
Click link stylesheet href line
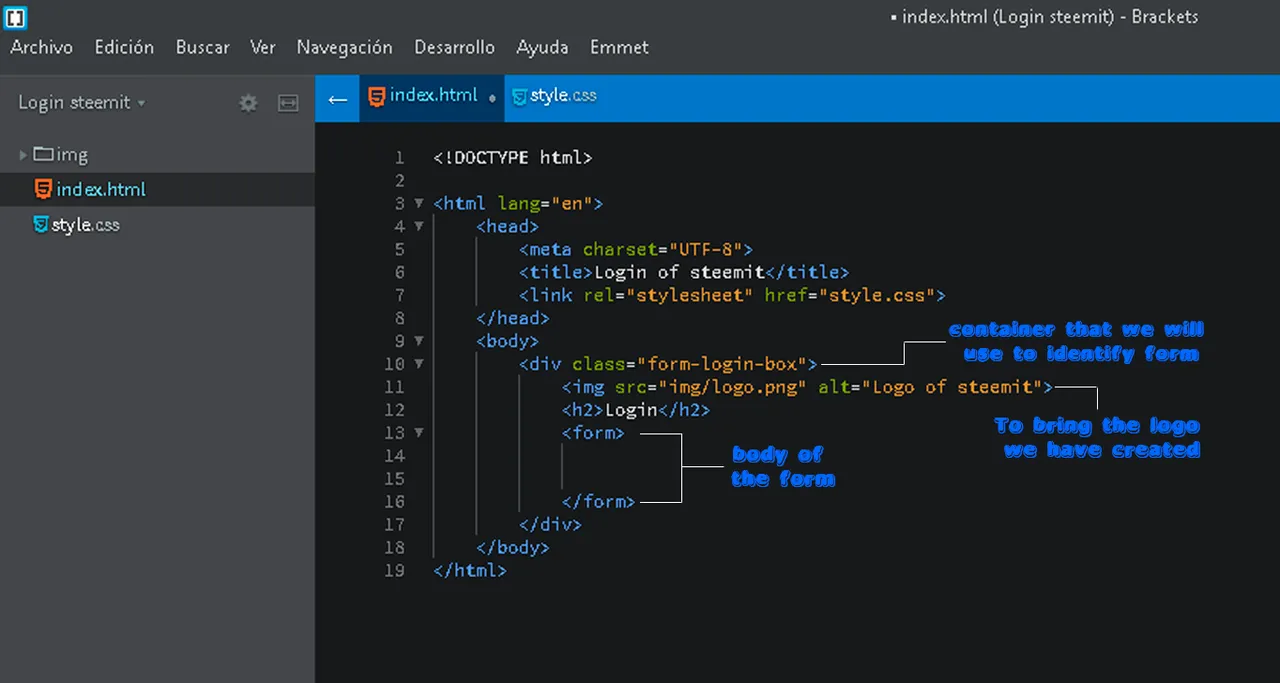(x=732, y=295)
